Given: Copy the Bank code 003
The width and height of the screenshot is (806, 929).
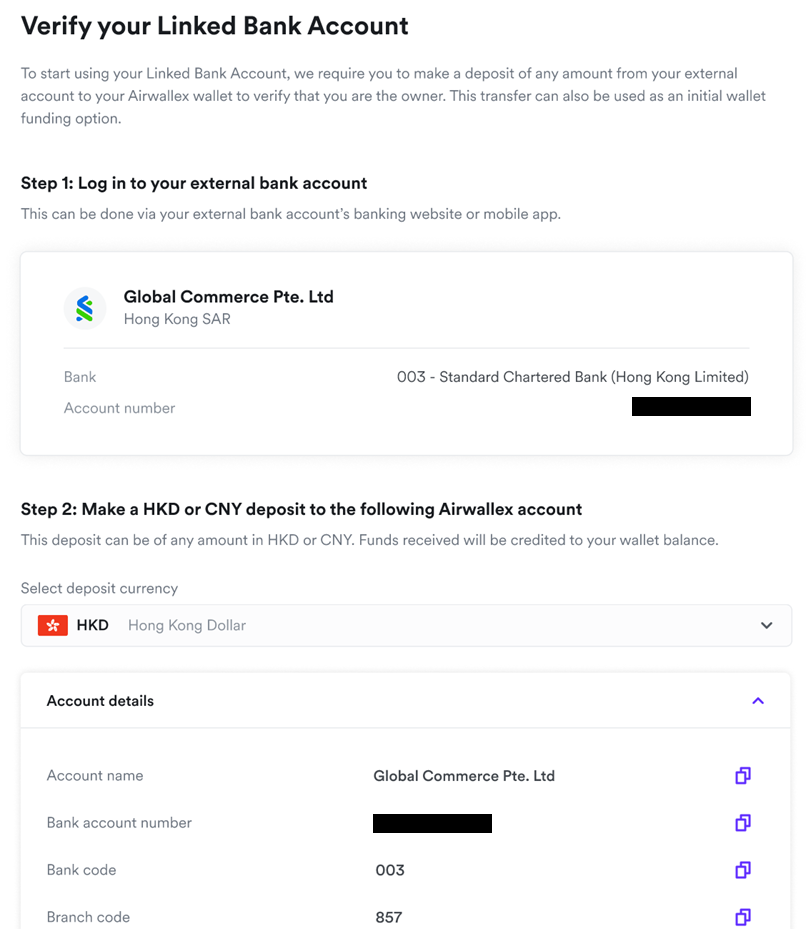Looking at the screenshot, I should (743, 870).
